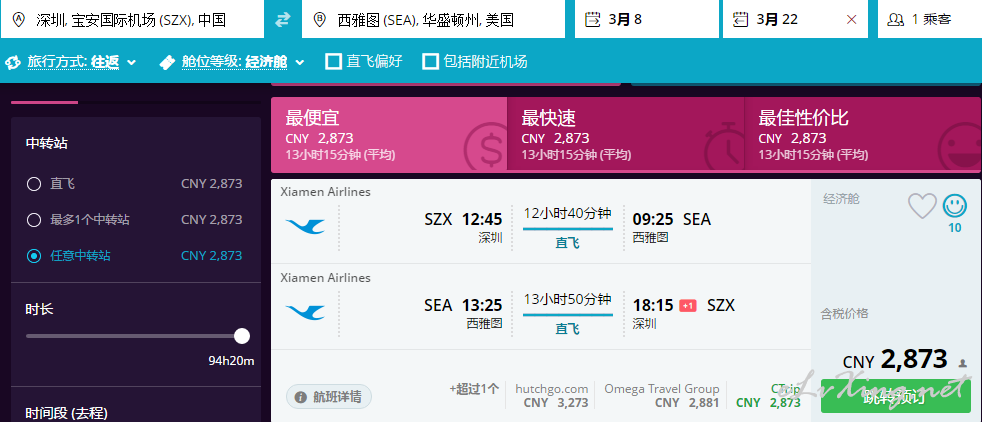
Task: Switch to the 最快速 sorting tab
Action: pos(626,134)
